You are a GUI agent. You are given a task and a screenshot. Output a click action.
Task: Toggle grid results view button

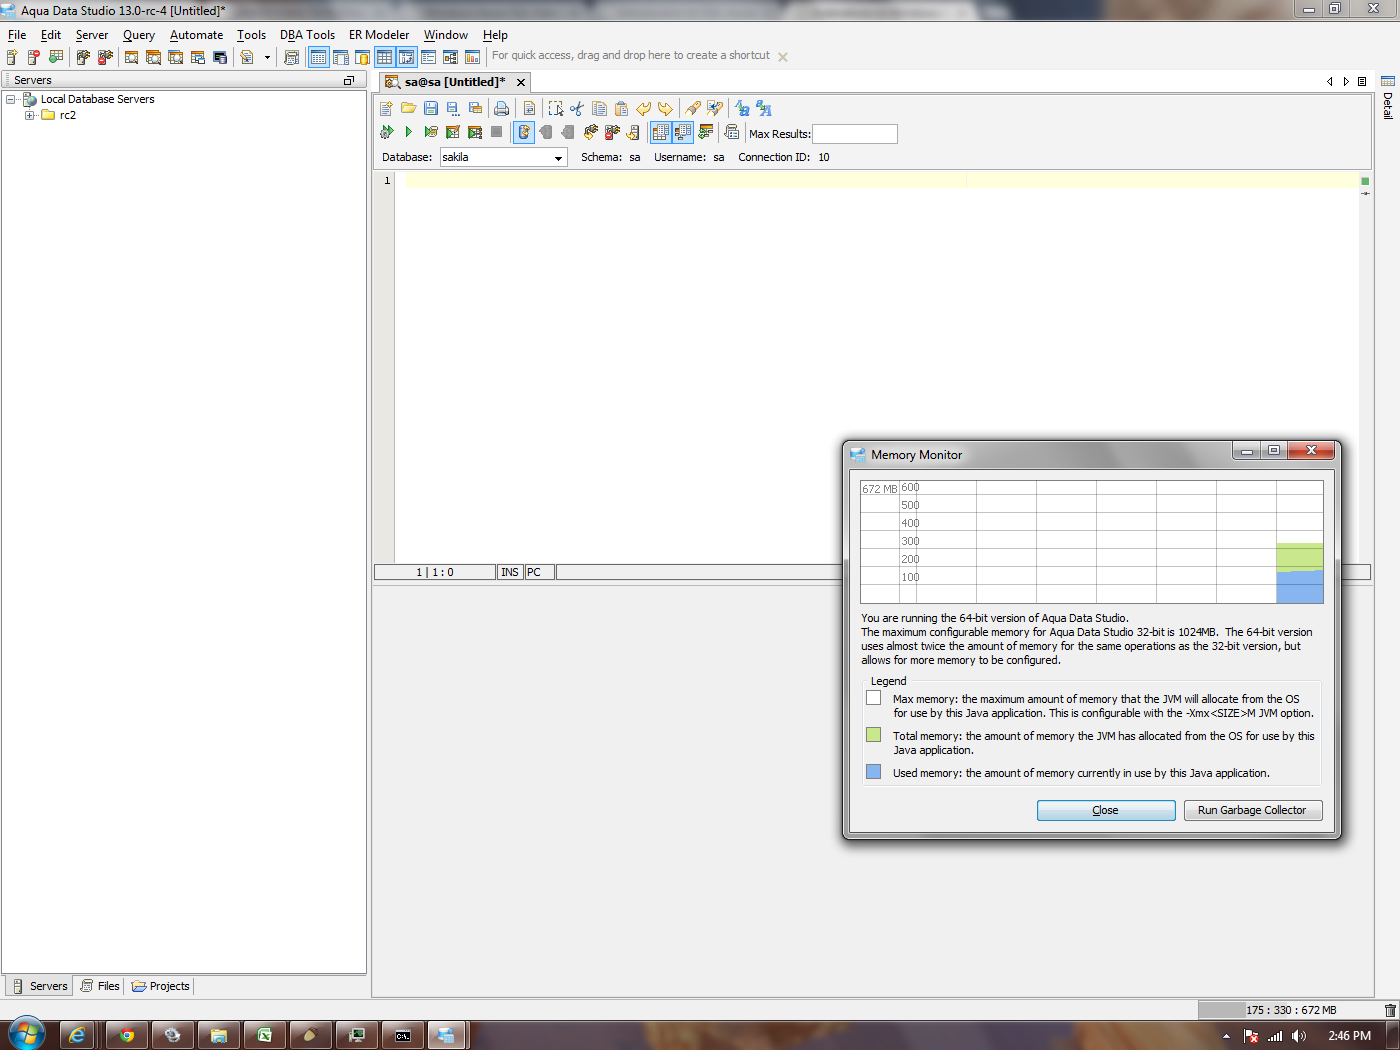coord(661,132)
